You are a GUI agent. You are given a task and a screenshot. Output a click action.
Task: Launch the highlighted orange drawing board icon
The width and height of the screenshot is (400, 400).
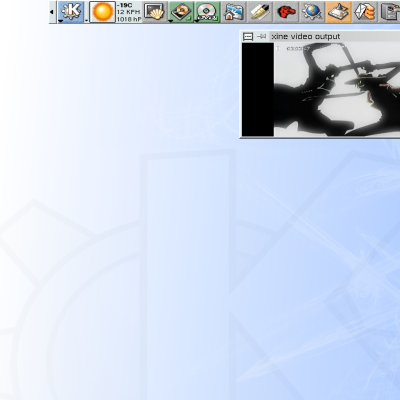[339, 12]
